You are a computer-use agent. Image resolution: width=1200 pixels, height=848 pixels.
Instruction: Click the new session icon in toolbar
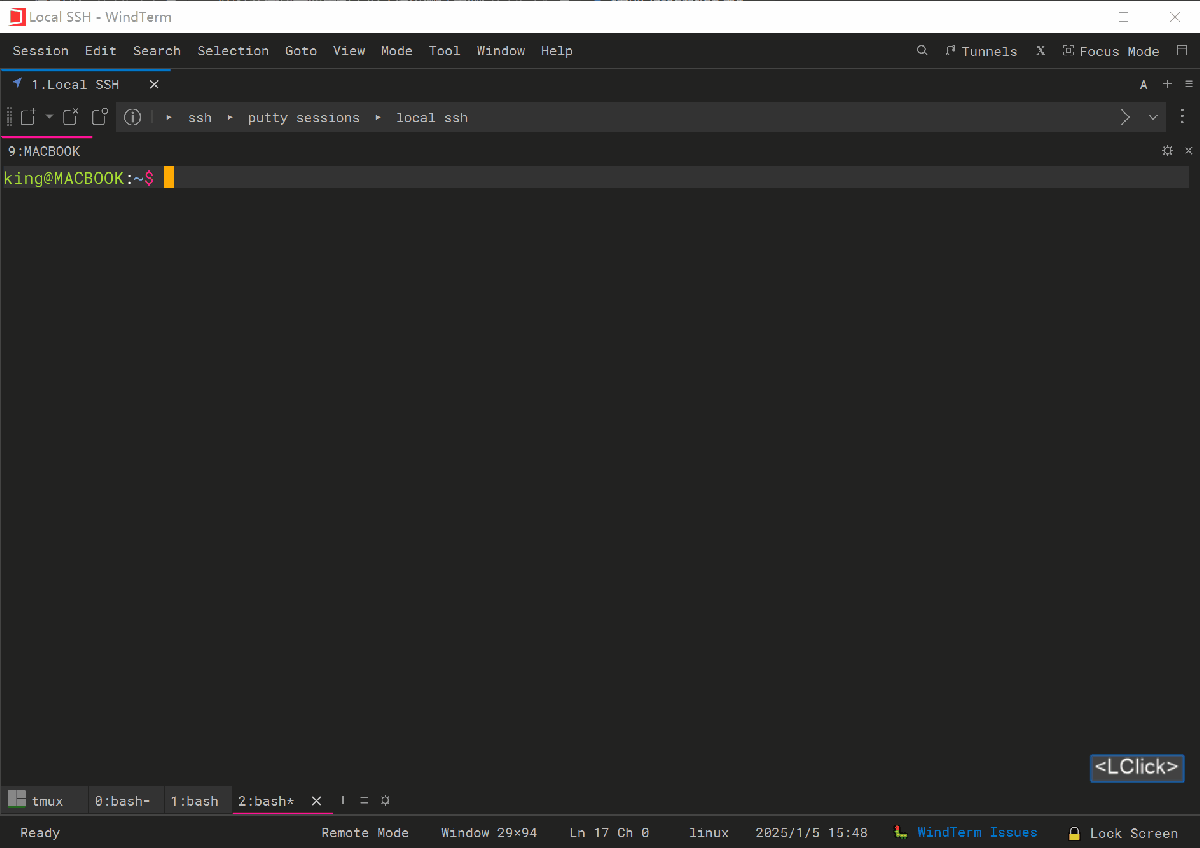point(28,117)
